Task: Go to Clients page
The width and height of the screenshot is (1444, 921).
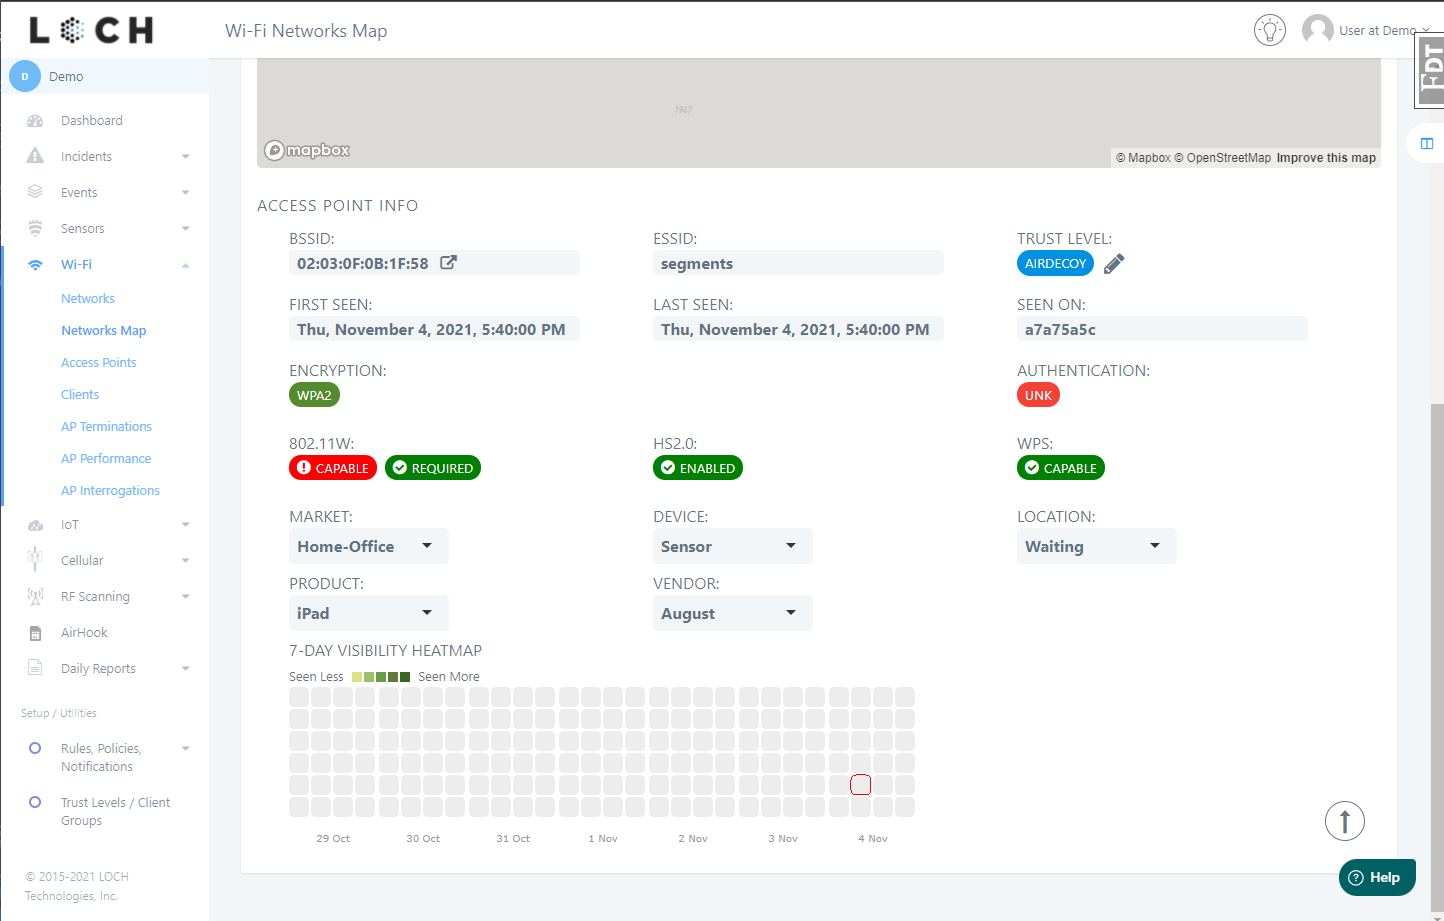Action: [80, 395]
